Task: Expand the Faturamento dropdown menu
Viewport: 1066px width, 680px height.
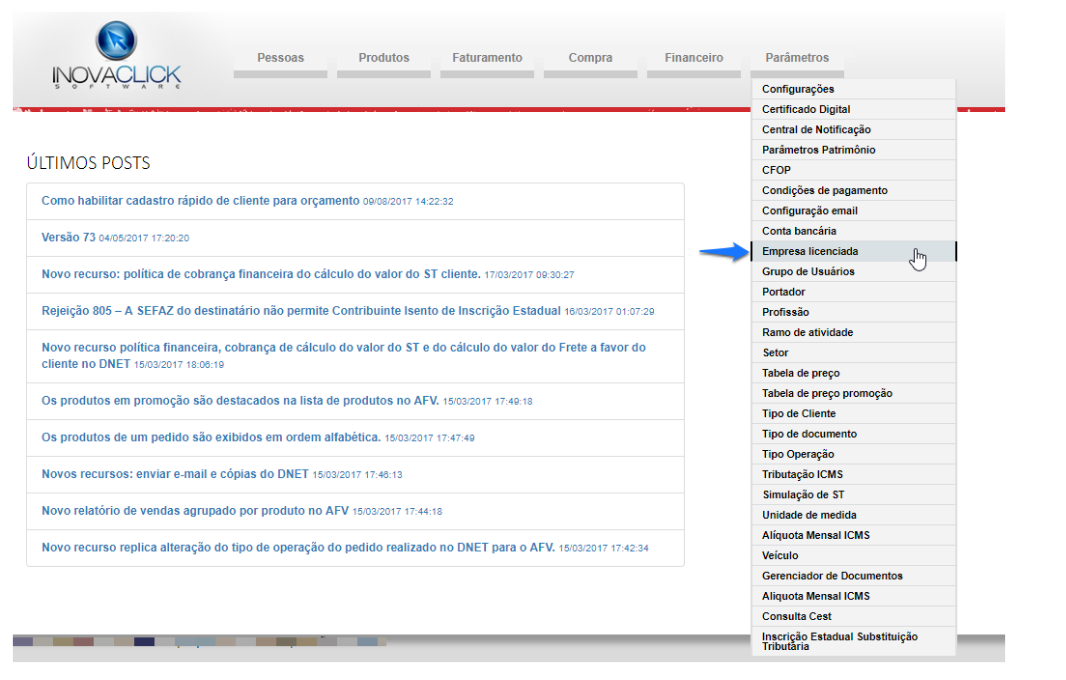Action: point(487,58)
